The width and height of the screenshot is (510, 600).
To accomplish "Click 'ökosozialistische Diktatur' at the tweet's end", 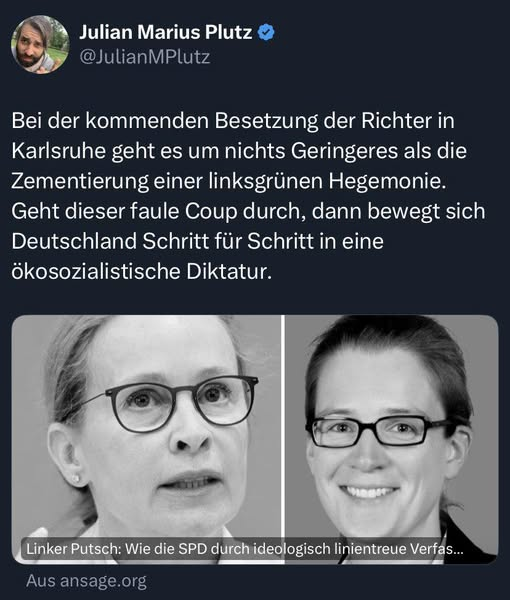I will click(142, 272).
